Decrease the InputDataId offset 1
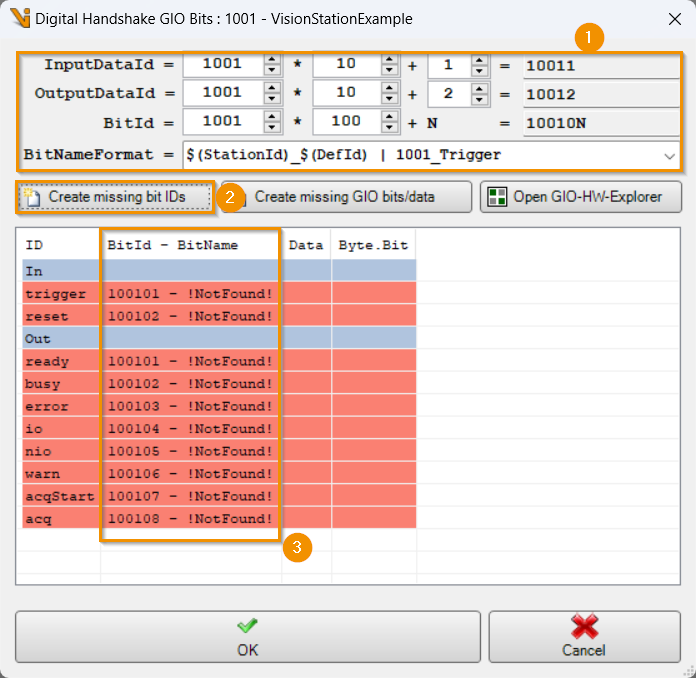 click(479, 70)
